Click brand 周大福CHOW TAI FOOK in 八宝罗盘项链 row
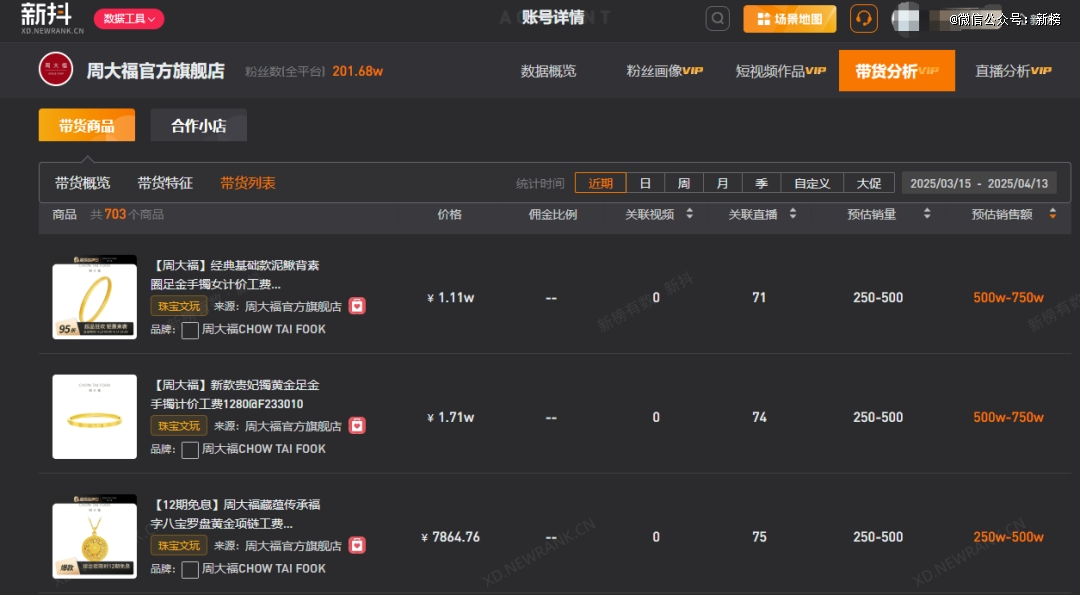The height and width of the screenshot is (595, 1080). [264, 569]
